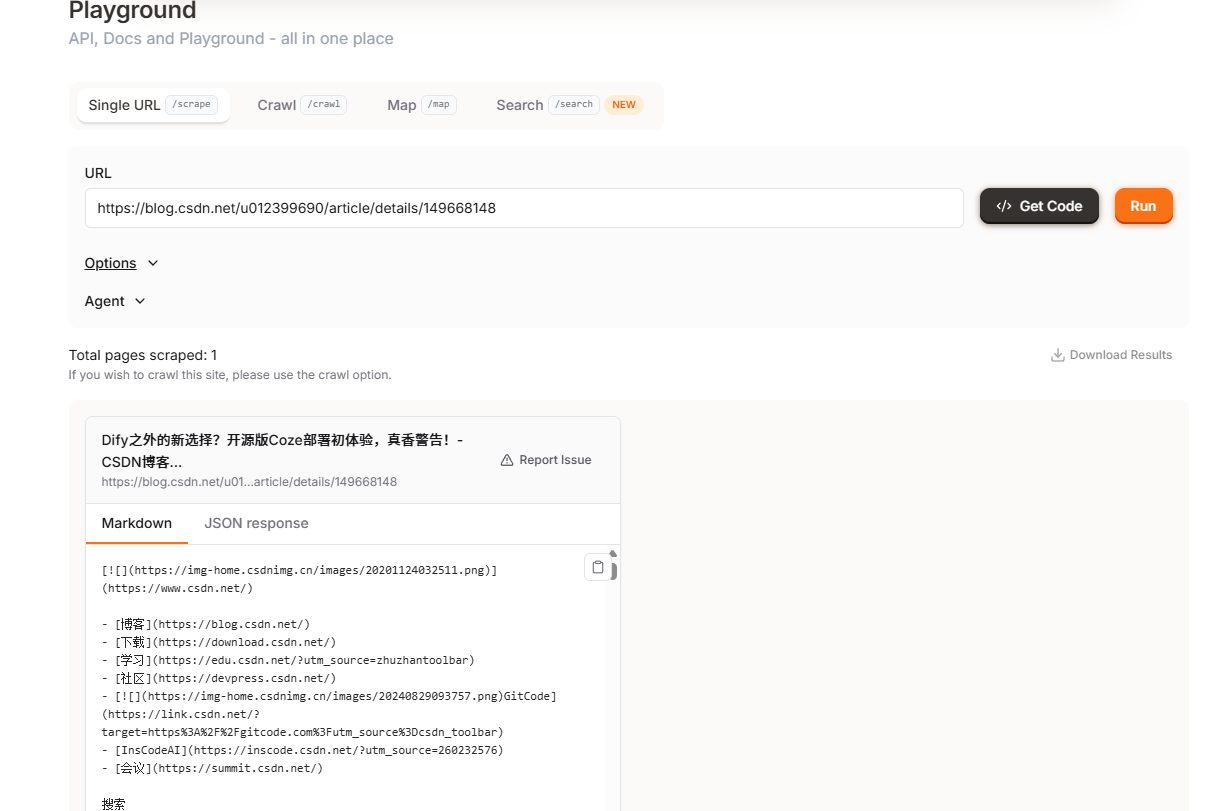The height and width of the screenshot is (811, 1216).
Task: Switch to Search mode tab
Action: coord(569,105)
